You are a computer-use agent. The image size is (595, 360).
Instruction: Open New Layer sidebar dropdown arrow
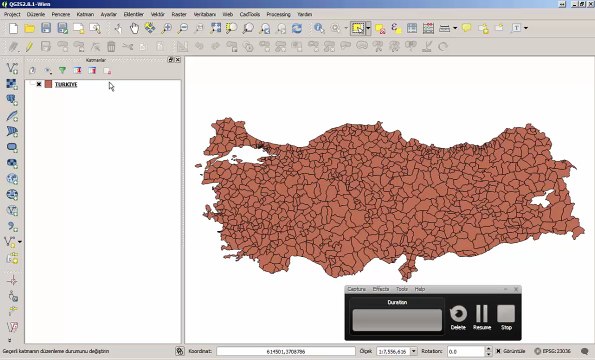point(20,242)
